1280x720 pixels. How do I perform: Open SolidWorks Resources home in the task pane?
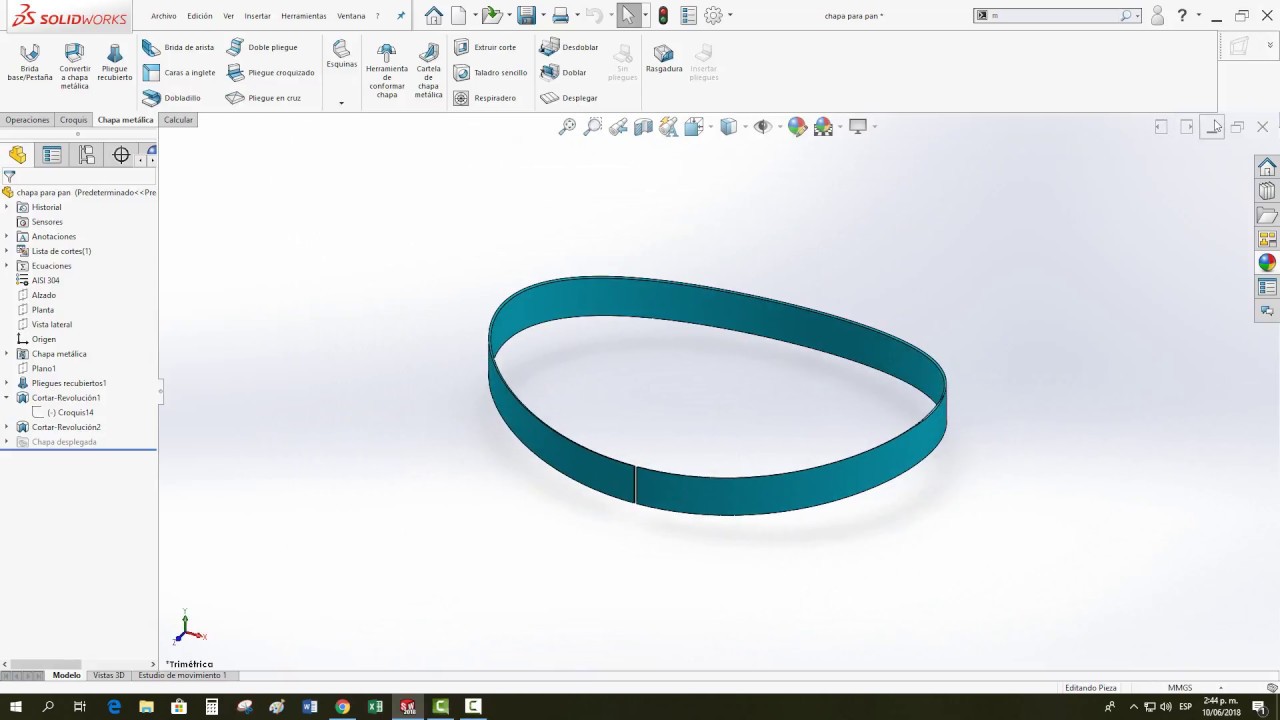point(1267,166)
